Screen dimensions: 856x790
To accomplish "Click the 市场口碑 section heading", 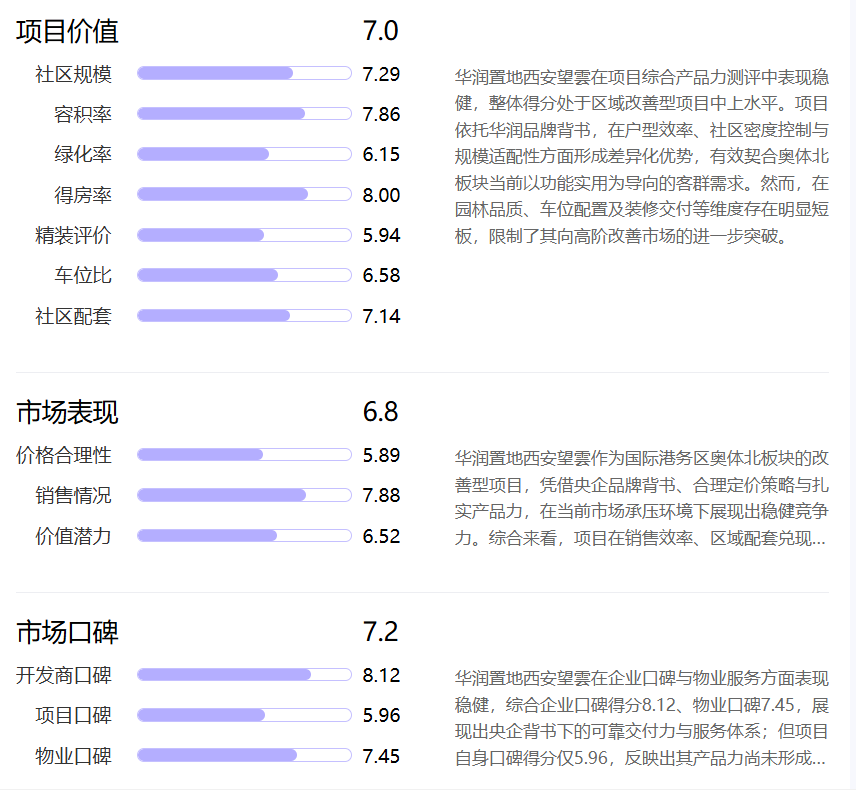I will click(x=67, y=632).
